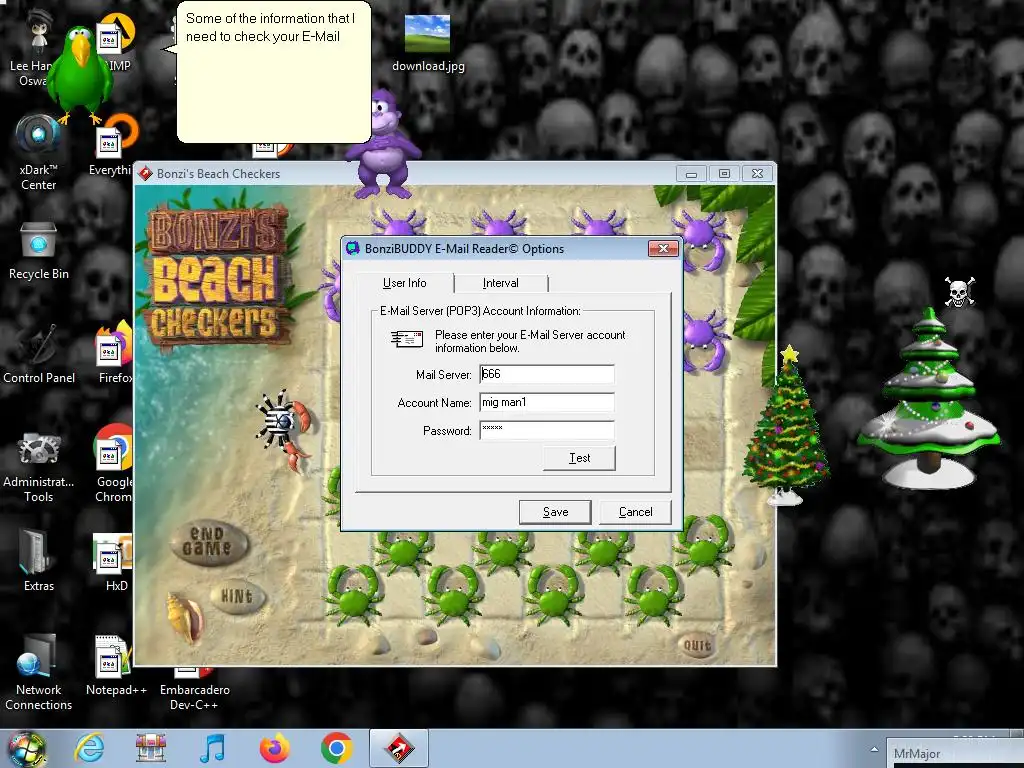Open the download.jpg desktop file

click(428, 43)
